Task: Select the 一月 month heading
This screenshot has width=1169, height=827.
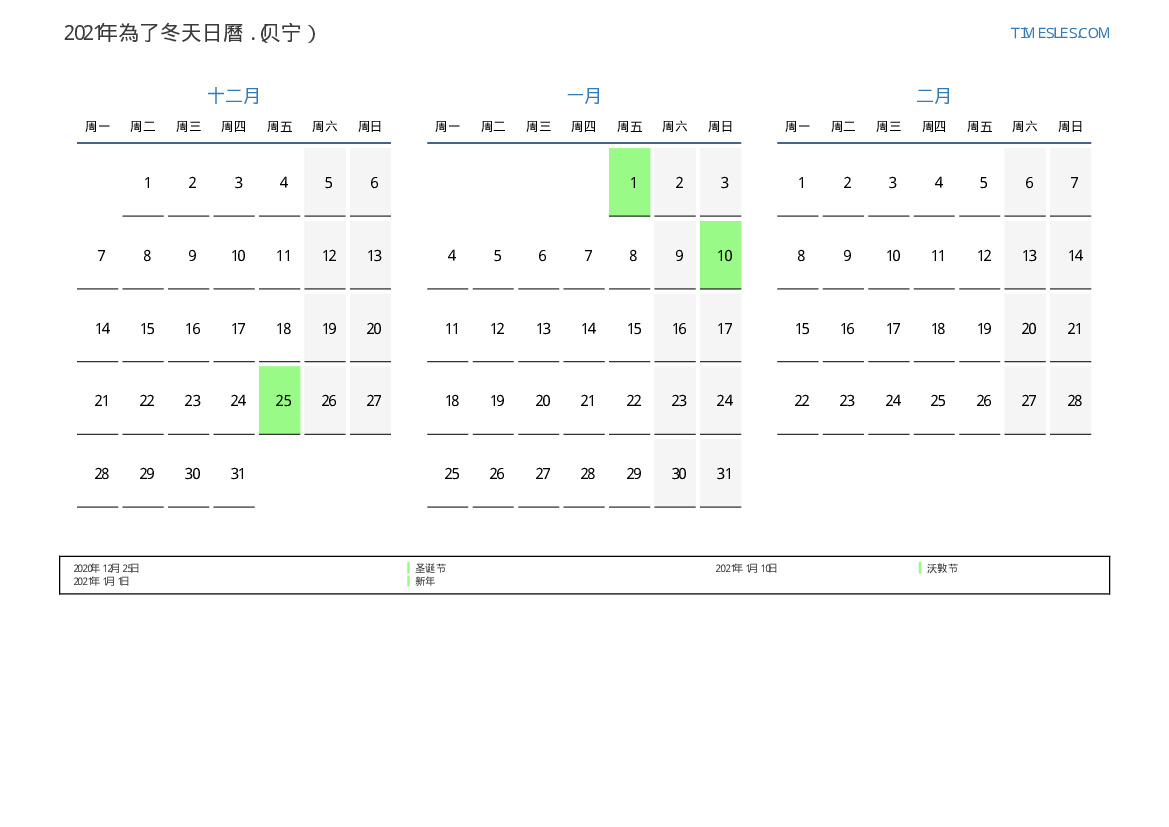Action: click(x=584, y=96)
